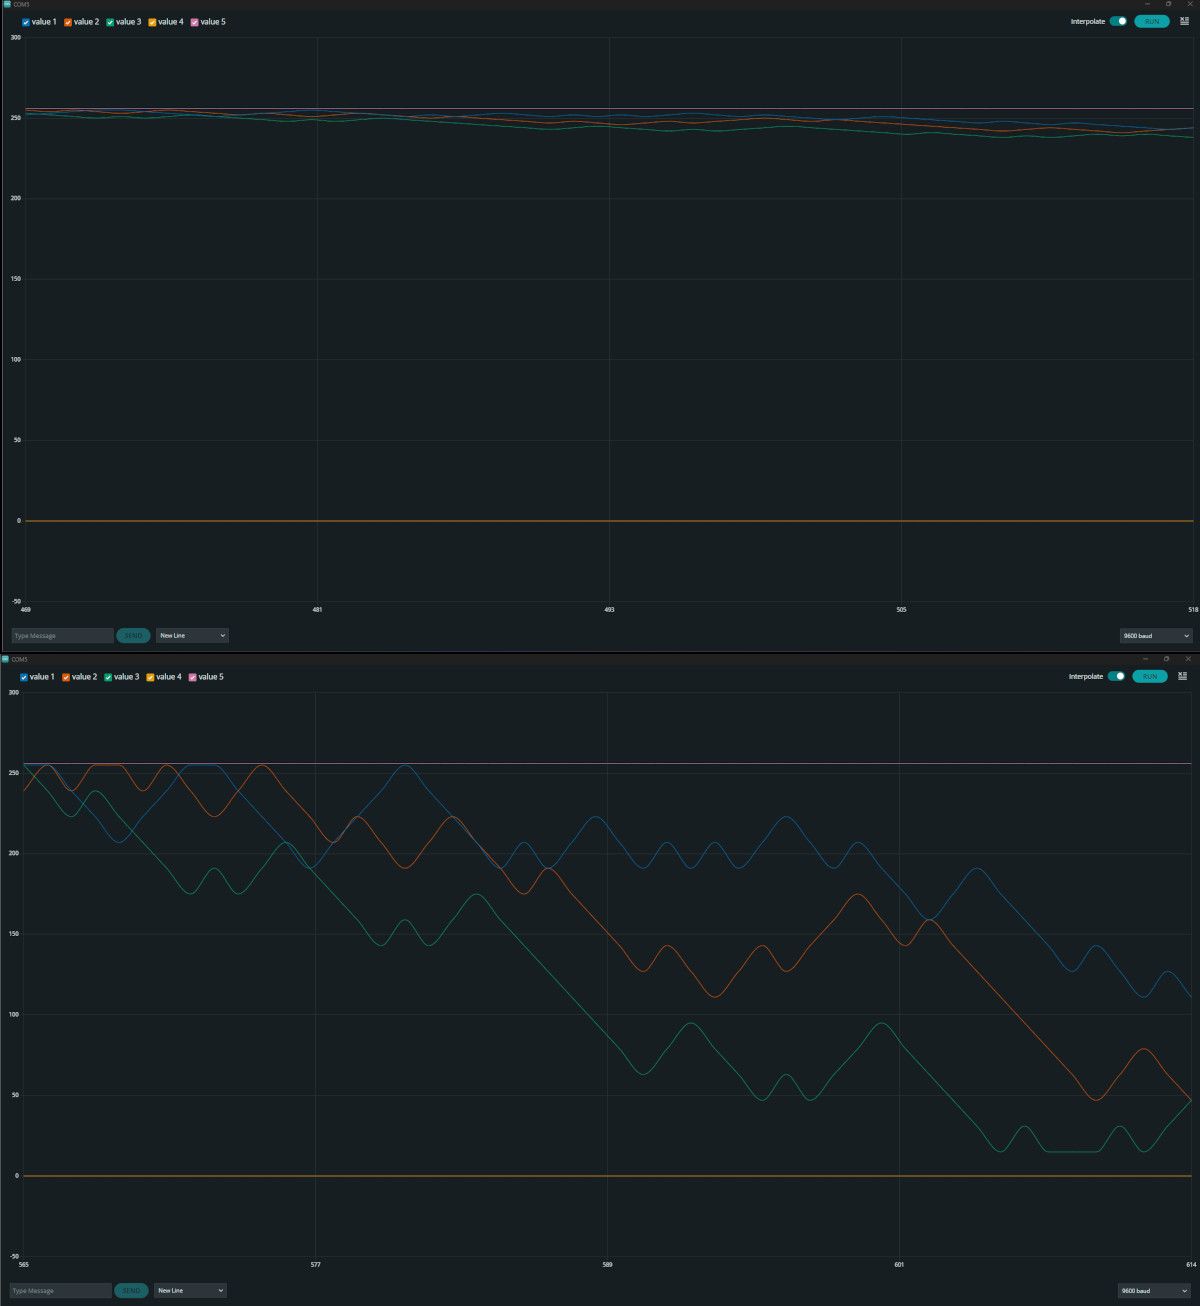Maximize the lower COM3 plotter window
The height and width of the screenshot is (1306, 1200).
coord(1166,659)
